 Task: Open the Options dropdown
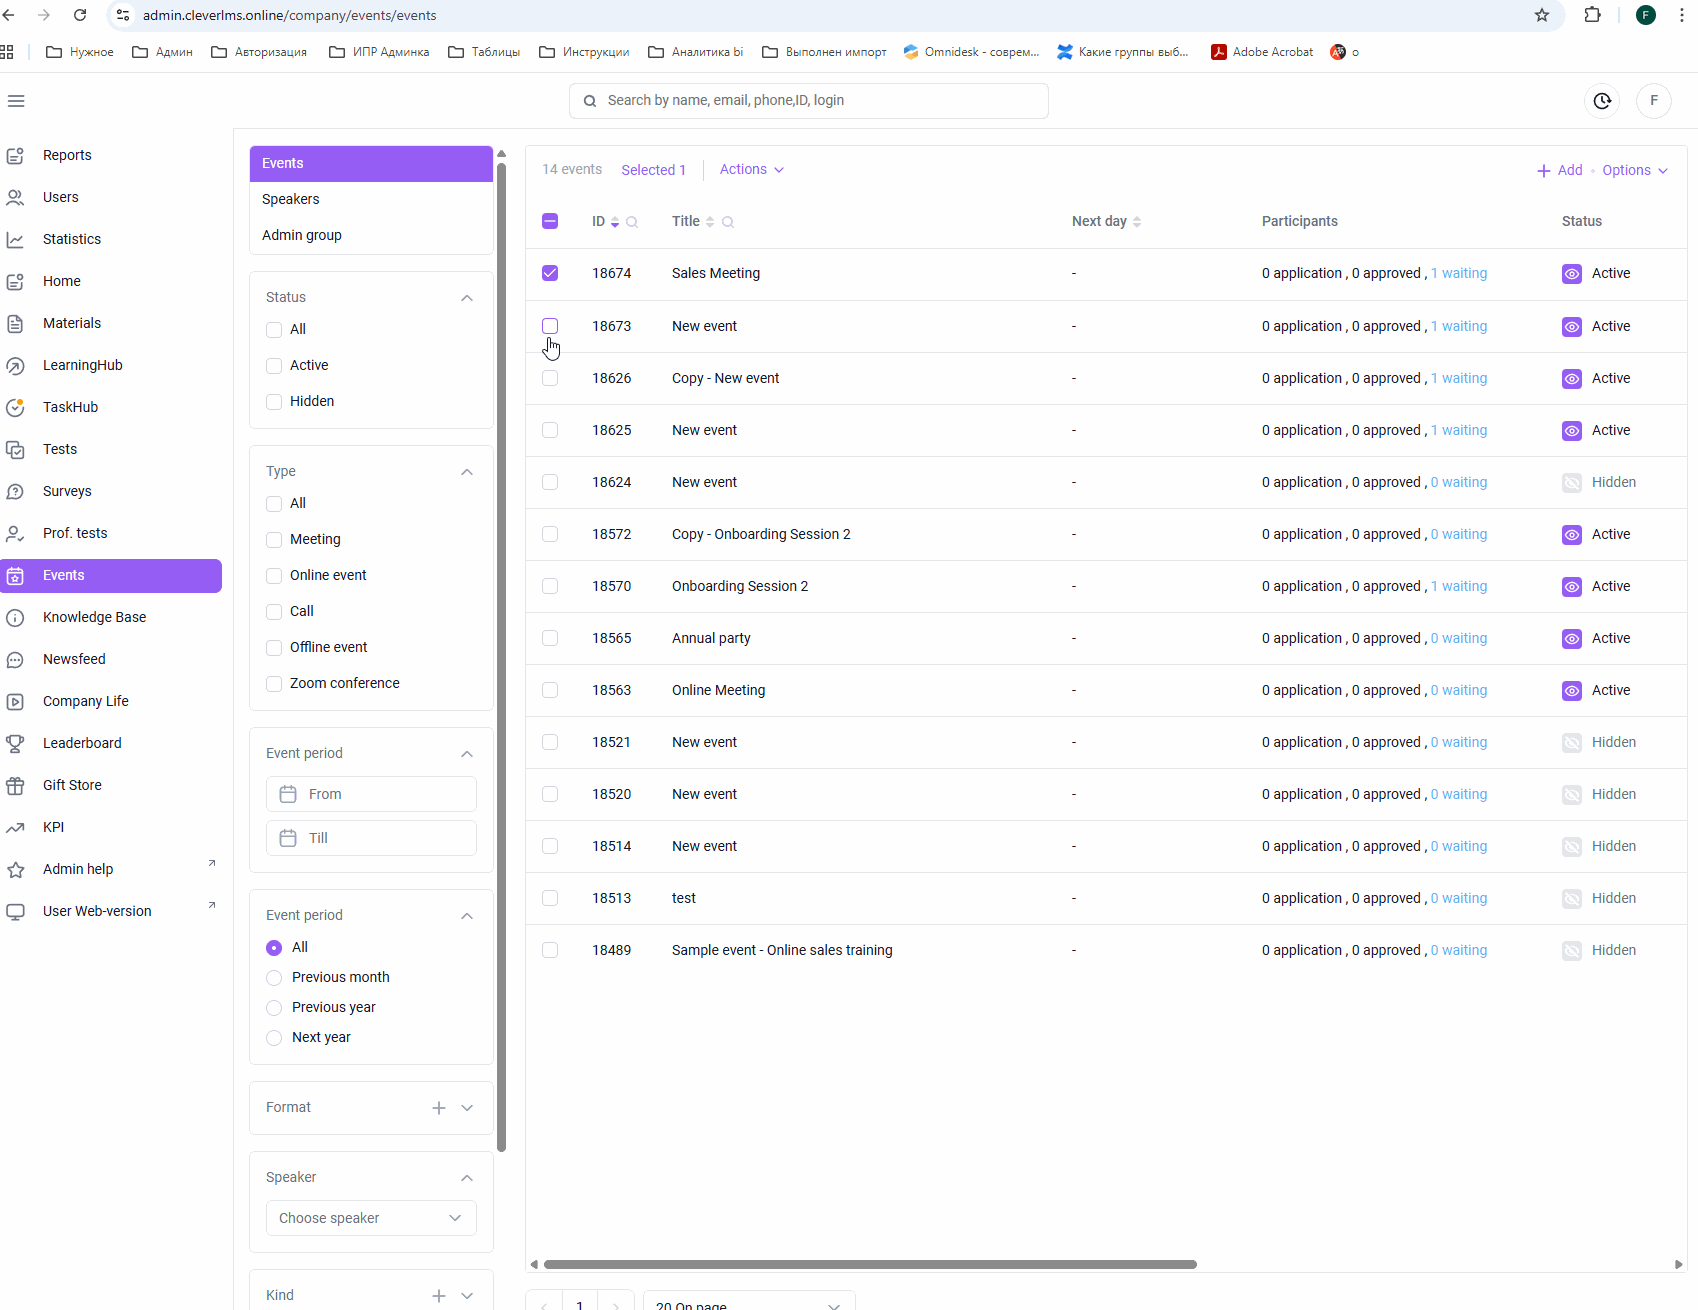1635,170
